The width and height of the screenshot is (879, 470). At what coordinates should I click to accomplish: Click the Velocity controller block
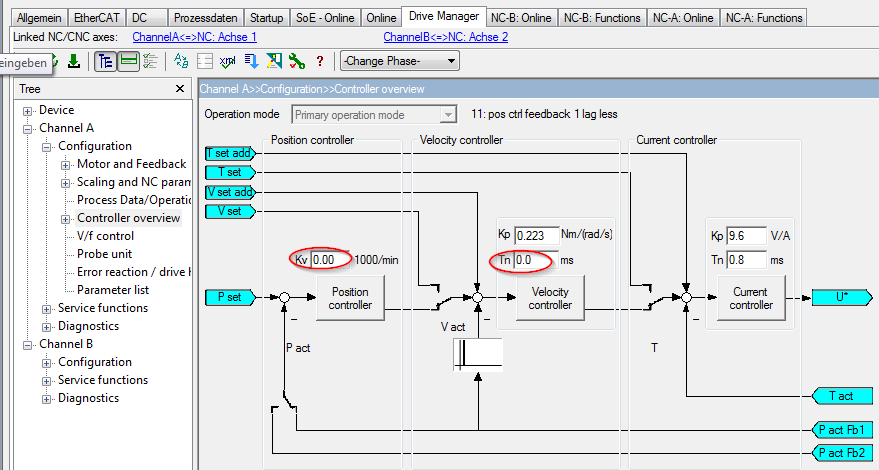[550, 298]
